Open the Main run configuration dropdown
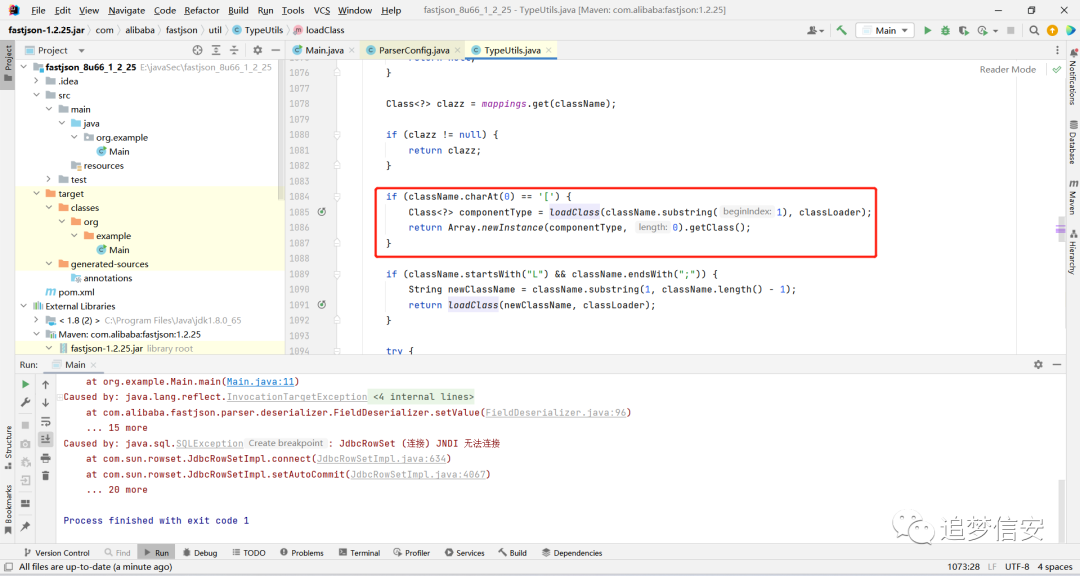This screenshot has height=576, width=1080. point(885,30)
